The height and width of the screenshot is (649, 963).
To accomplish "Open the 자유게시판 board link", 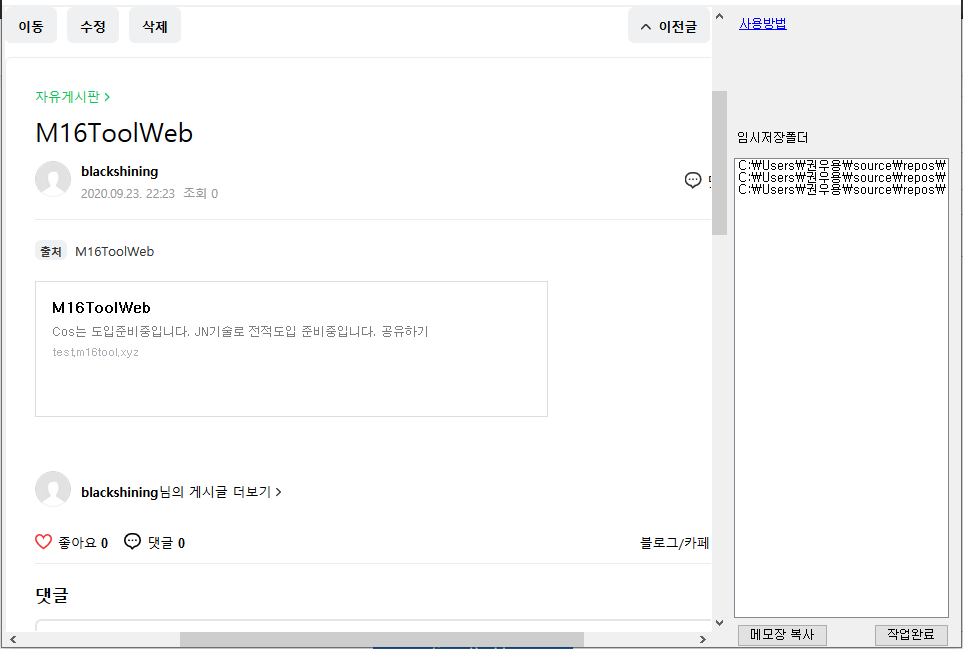I will pos(72,97).
